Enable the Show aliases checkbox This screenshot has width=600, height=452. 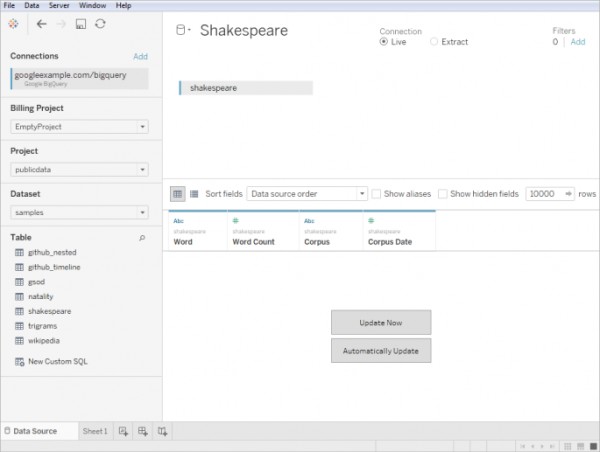point(376,194)
